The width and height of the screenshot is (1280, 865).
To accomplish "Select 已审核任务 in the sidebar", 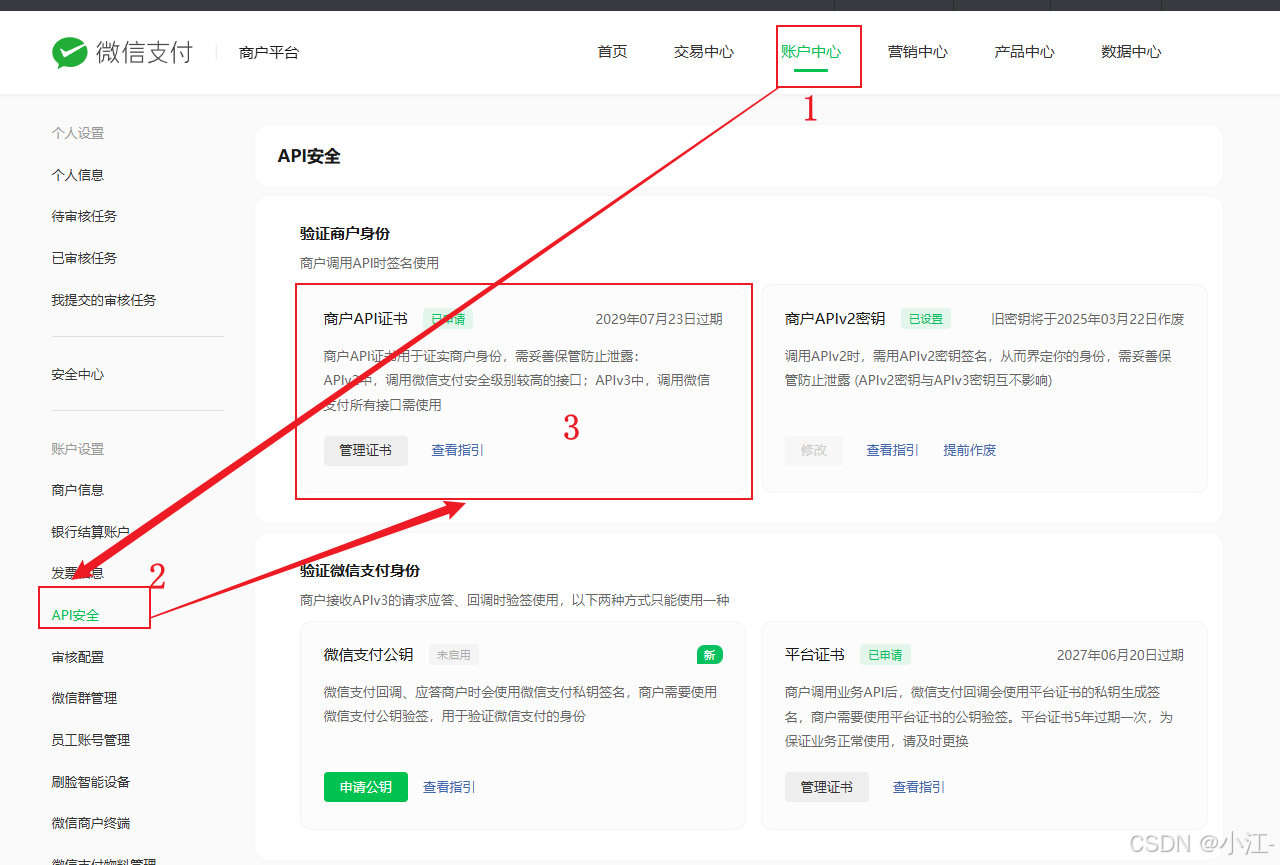I will (84, 258).
